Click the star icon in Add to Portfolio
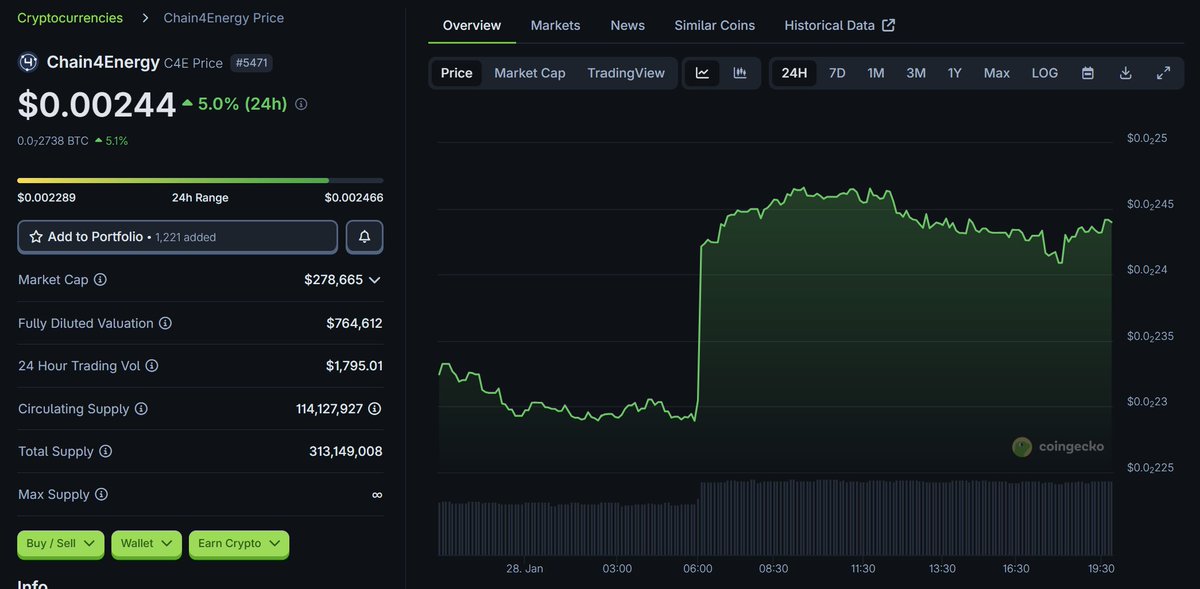 (36, 237)
